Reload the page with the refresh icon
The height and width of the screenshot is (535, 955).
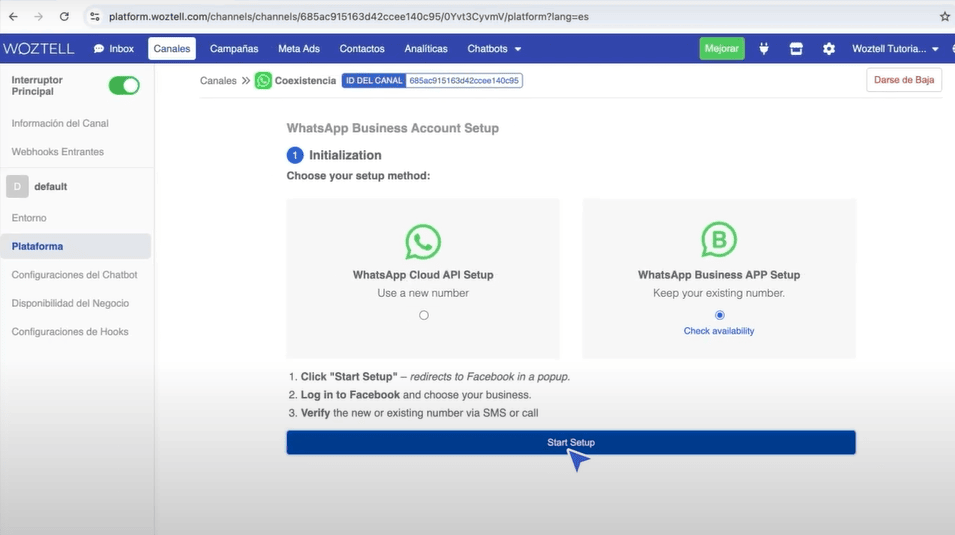click(64, 16)
